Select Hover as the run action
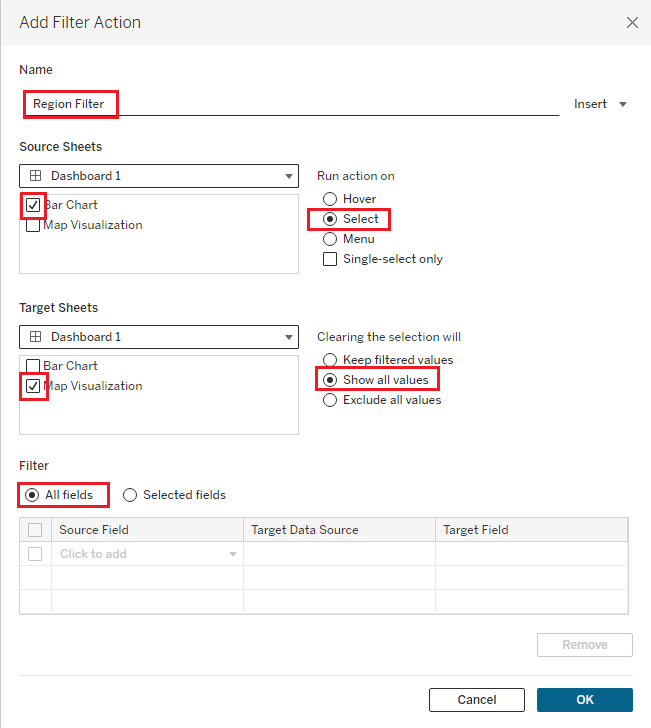Image resolution: width=651 pixels, height=728 pixels. click(330, 199)
